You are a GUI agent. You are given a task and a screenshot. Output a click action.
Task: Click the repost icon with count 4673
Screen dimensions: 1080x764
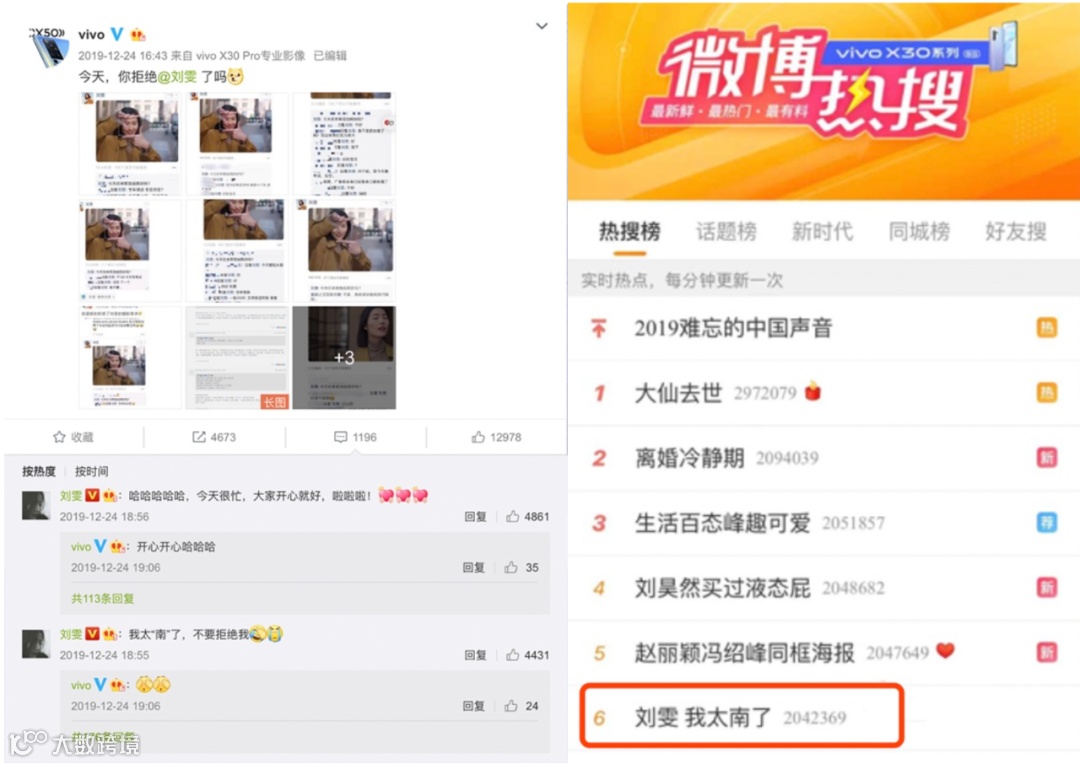click(x=199, y=437)
